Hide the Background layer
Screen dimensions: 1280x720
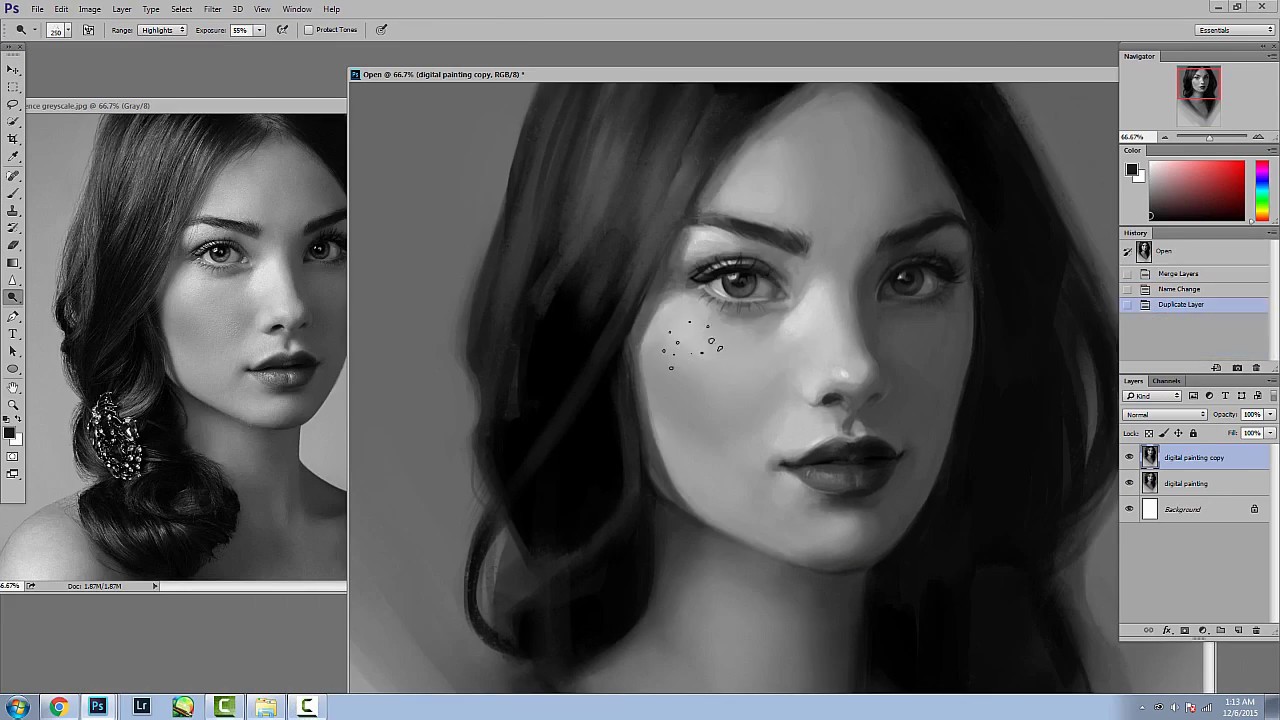point(1130,509)
